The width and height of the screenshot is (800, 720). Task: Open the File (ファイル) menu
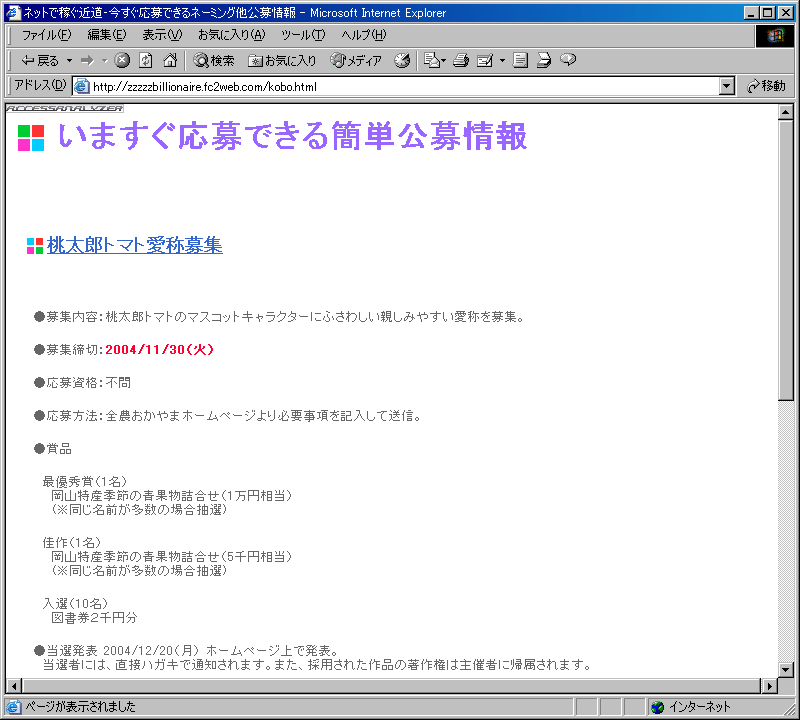46,35
